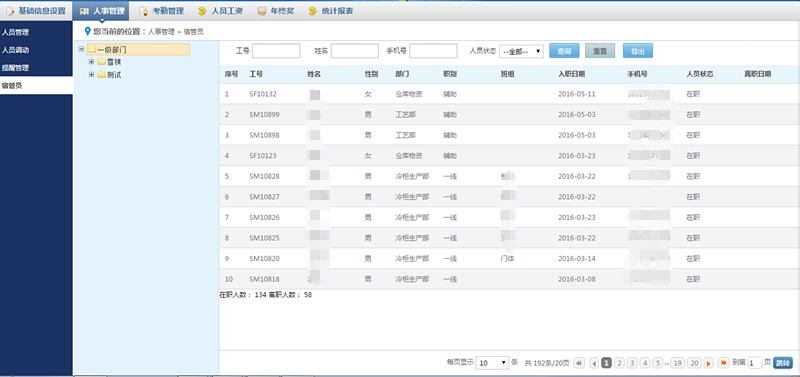Screen dimensions: 800x377
Task: Go to next page orange arrow
Action: tap(709, 363)
